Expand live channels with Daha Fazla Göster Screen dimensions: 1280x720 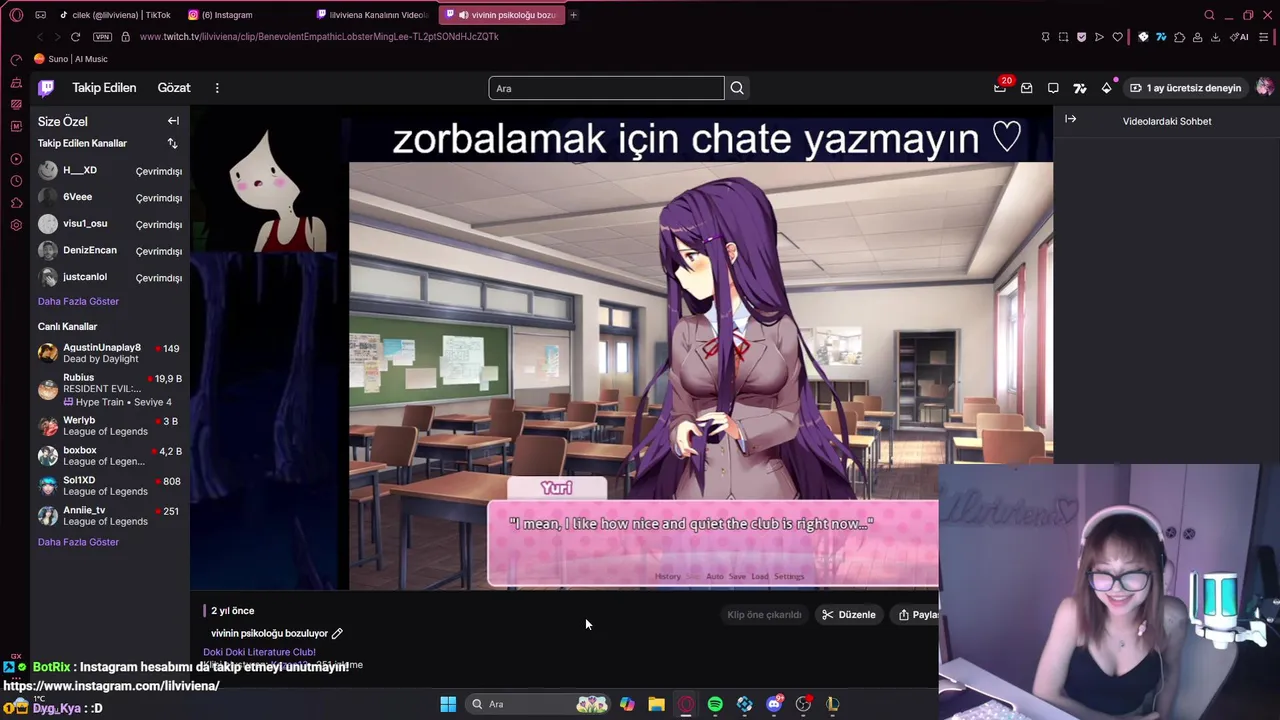click(x=78, y=542)
